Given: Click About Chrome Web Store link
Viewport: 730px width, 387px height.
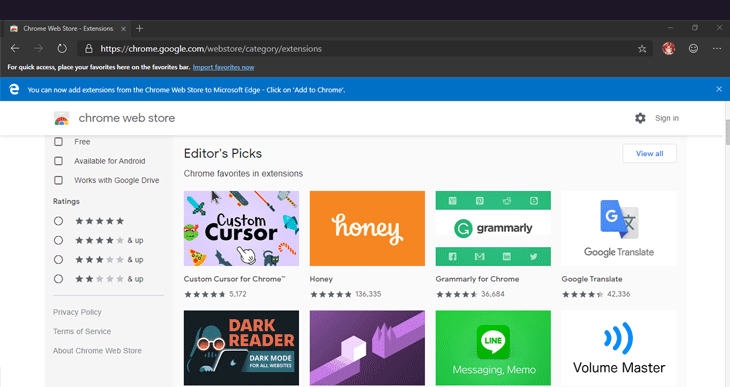Looking at the screenshot, I should point(97,351).
